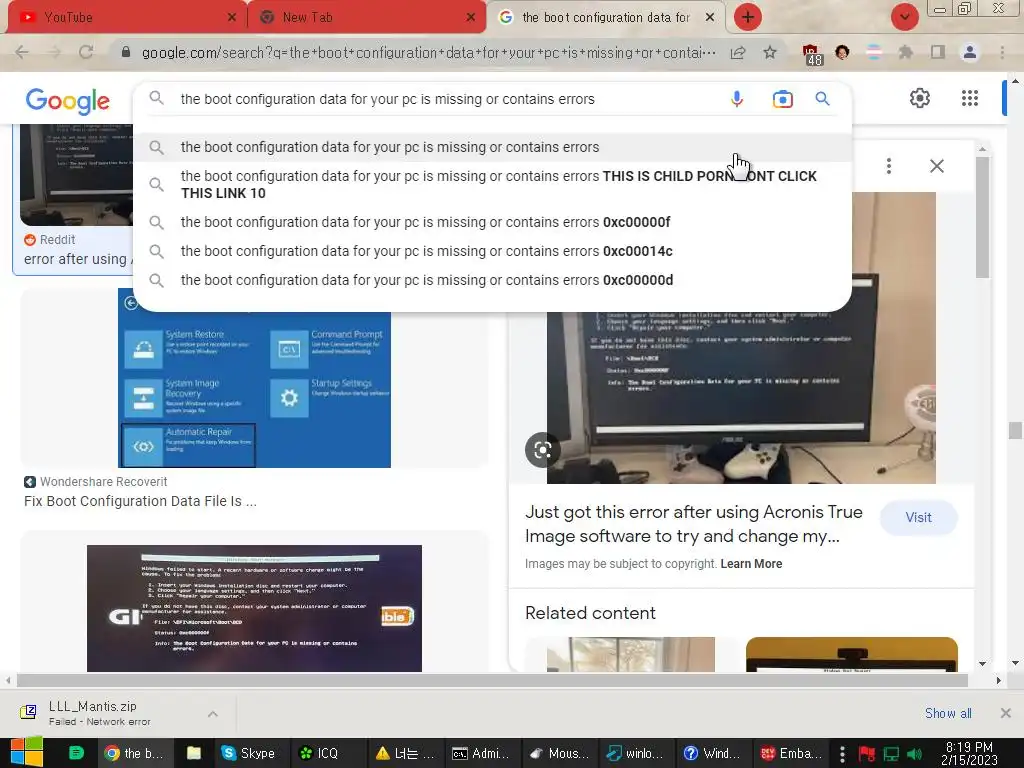Screen dimensions: 1024x768
Task: Click the page vertical scrollbar thumb
Action: click(1015, 430)
